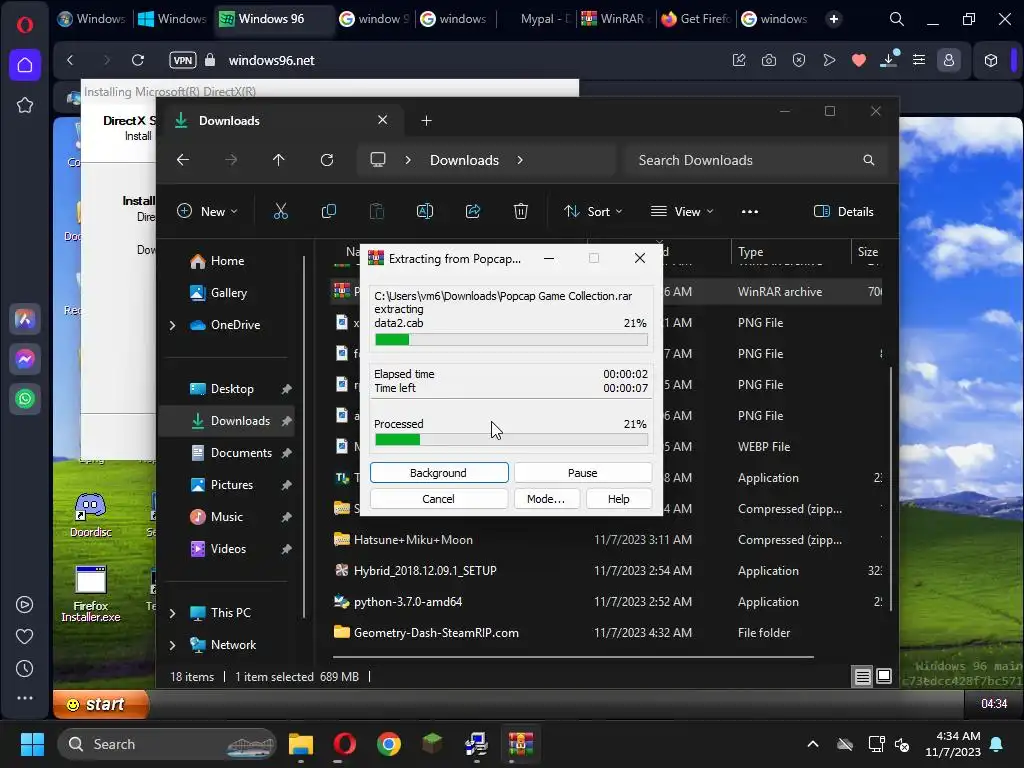Open WhatsApp in Opera sidebar

(25, 399)
